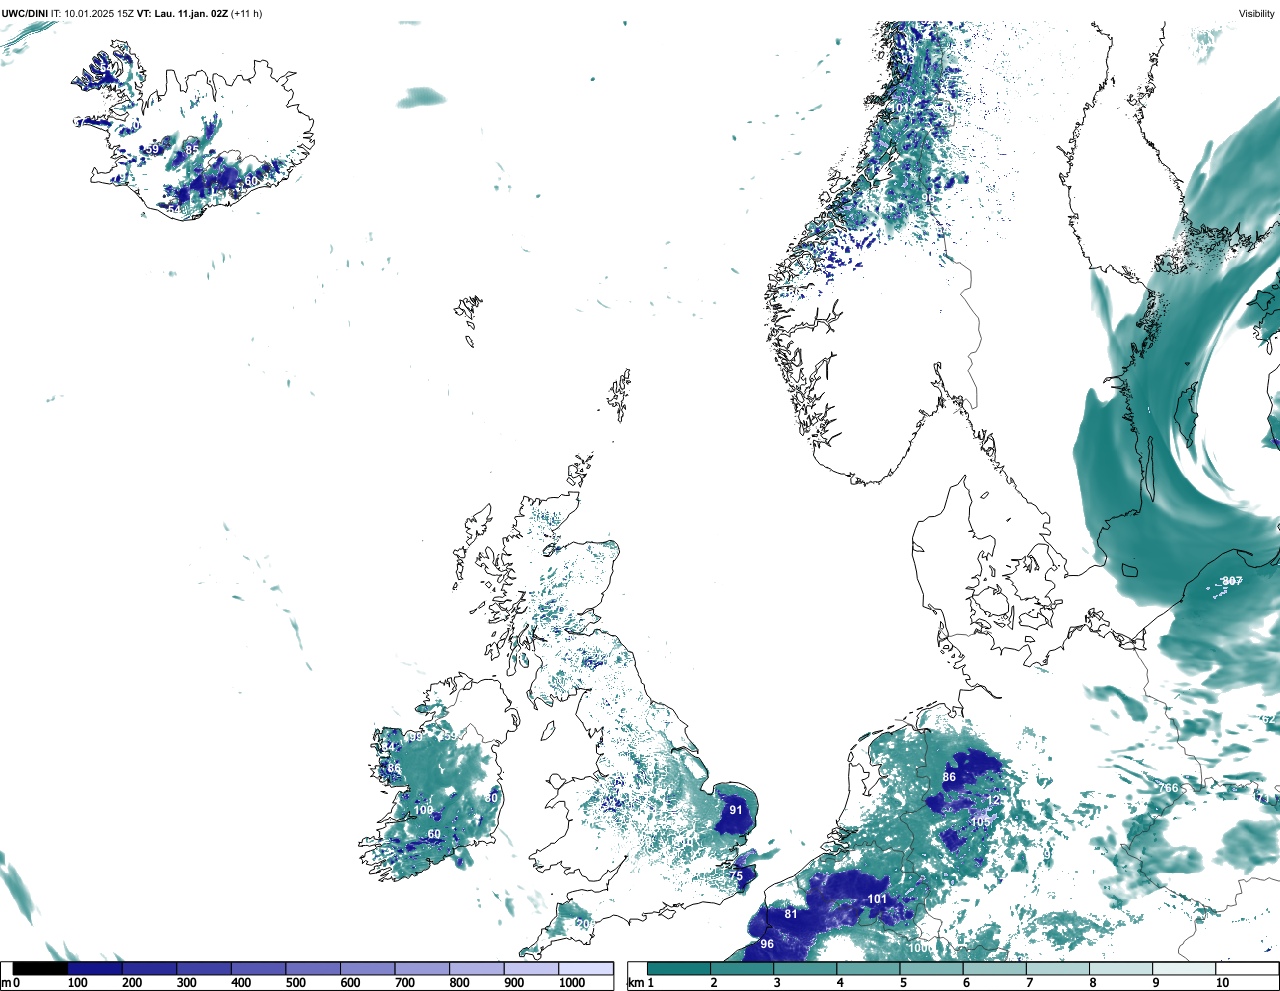
Task: Click the 'UWC/DINI' header text
Action: click(x=24, y=14)
